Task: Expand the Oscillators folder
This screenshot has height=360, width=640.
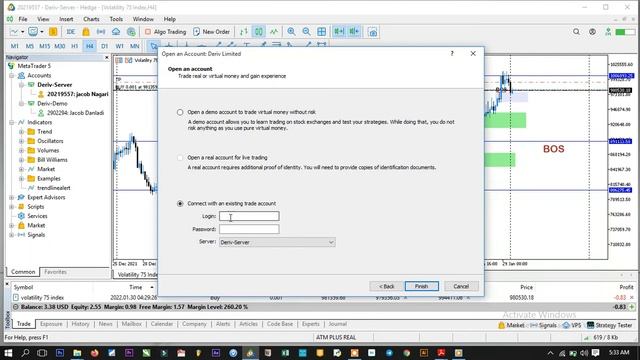Action: [21, 141]
